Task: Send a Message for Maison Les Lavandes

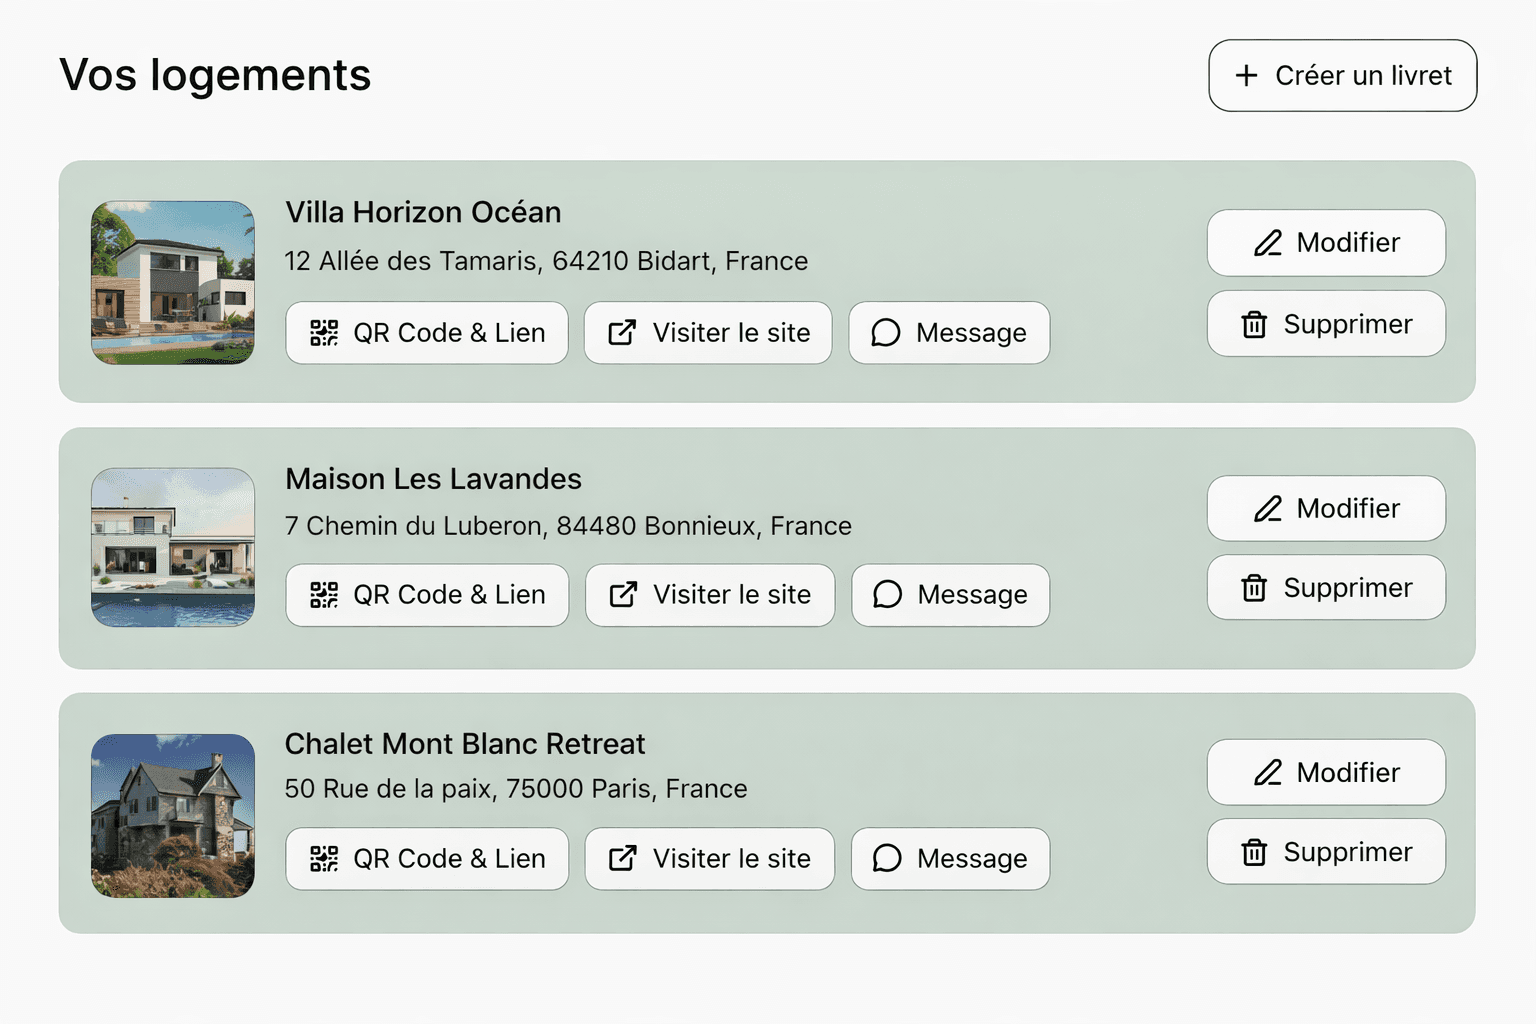Action: point(950,595)
